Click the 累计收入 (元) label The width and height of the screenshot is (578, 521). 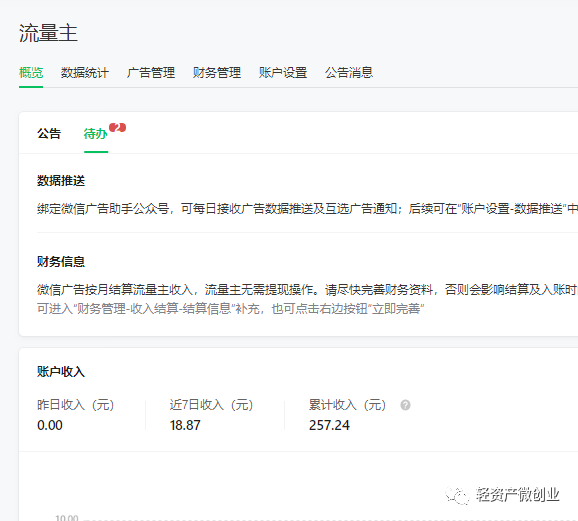tap(347, 405)
